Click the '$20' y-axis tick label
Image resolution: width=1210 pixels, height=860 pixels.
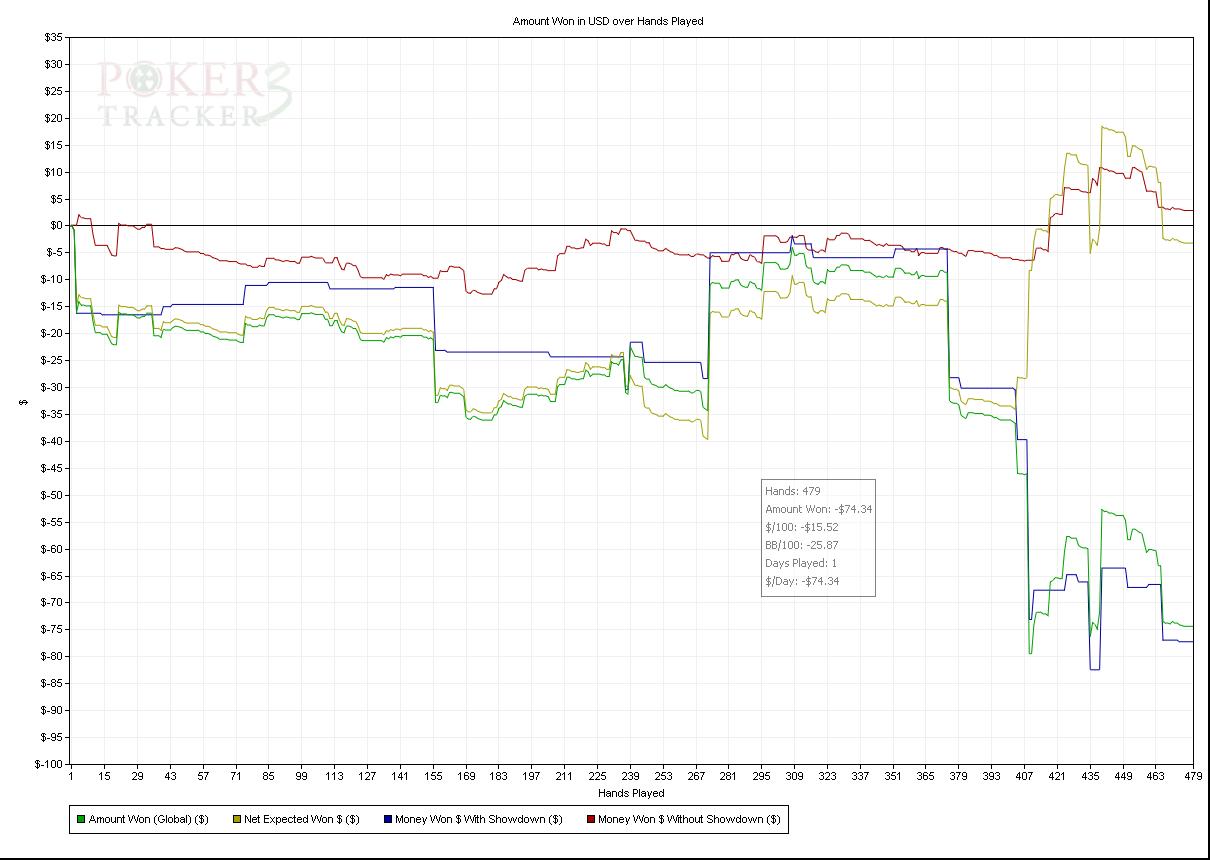tap(54, 118)
